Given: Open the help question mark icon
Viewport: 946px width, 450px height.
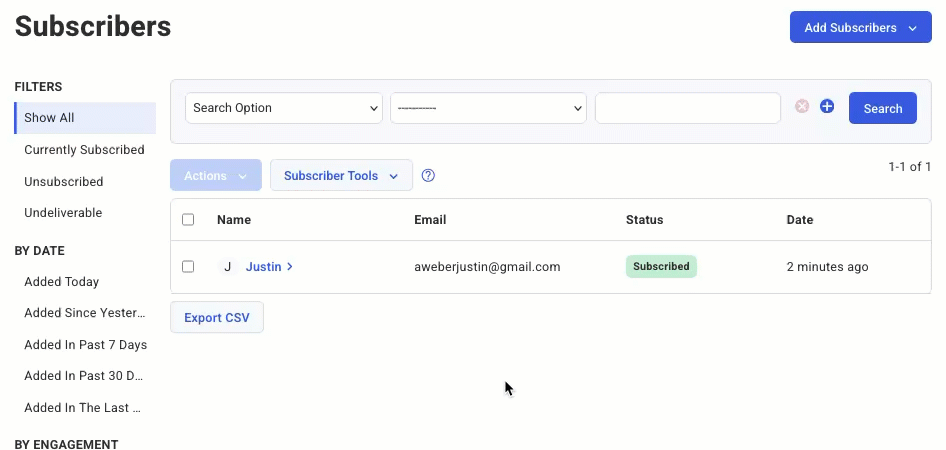Looking at the screenshot, I should (x=428, y=176).
